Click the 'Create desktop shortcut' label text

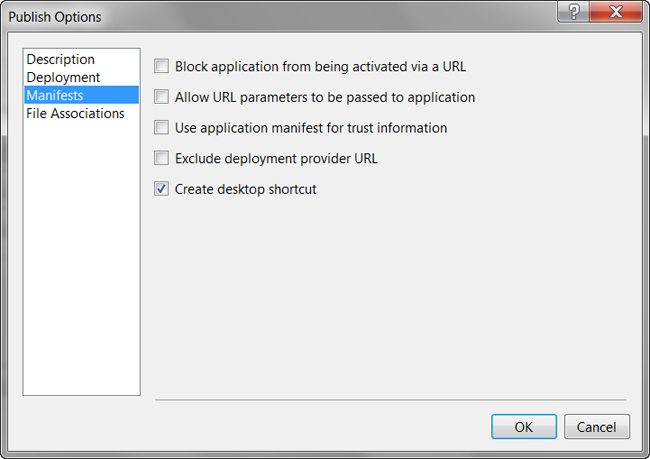click(x=245, y=189)
